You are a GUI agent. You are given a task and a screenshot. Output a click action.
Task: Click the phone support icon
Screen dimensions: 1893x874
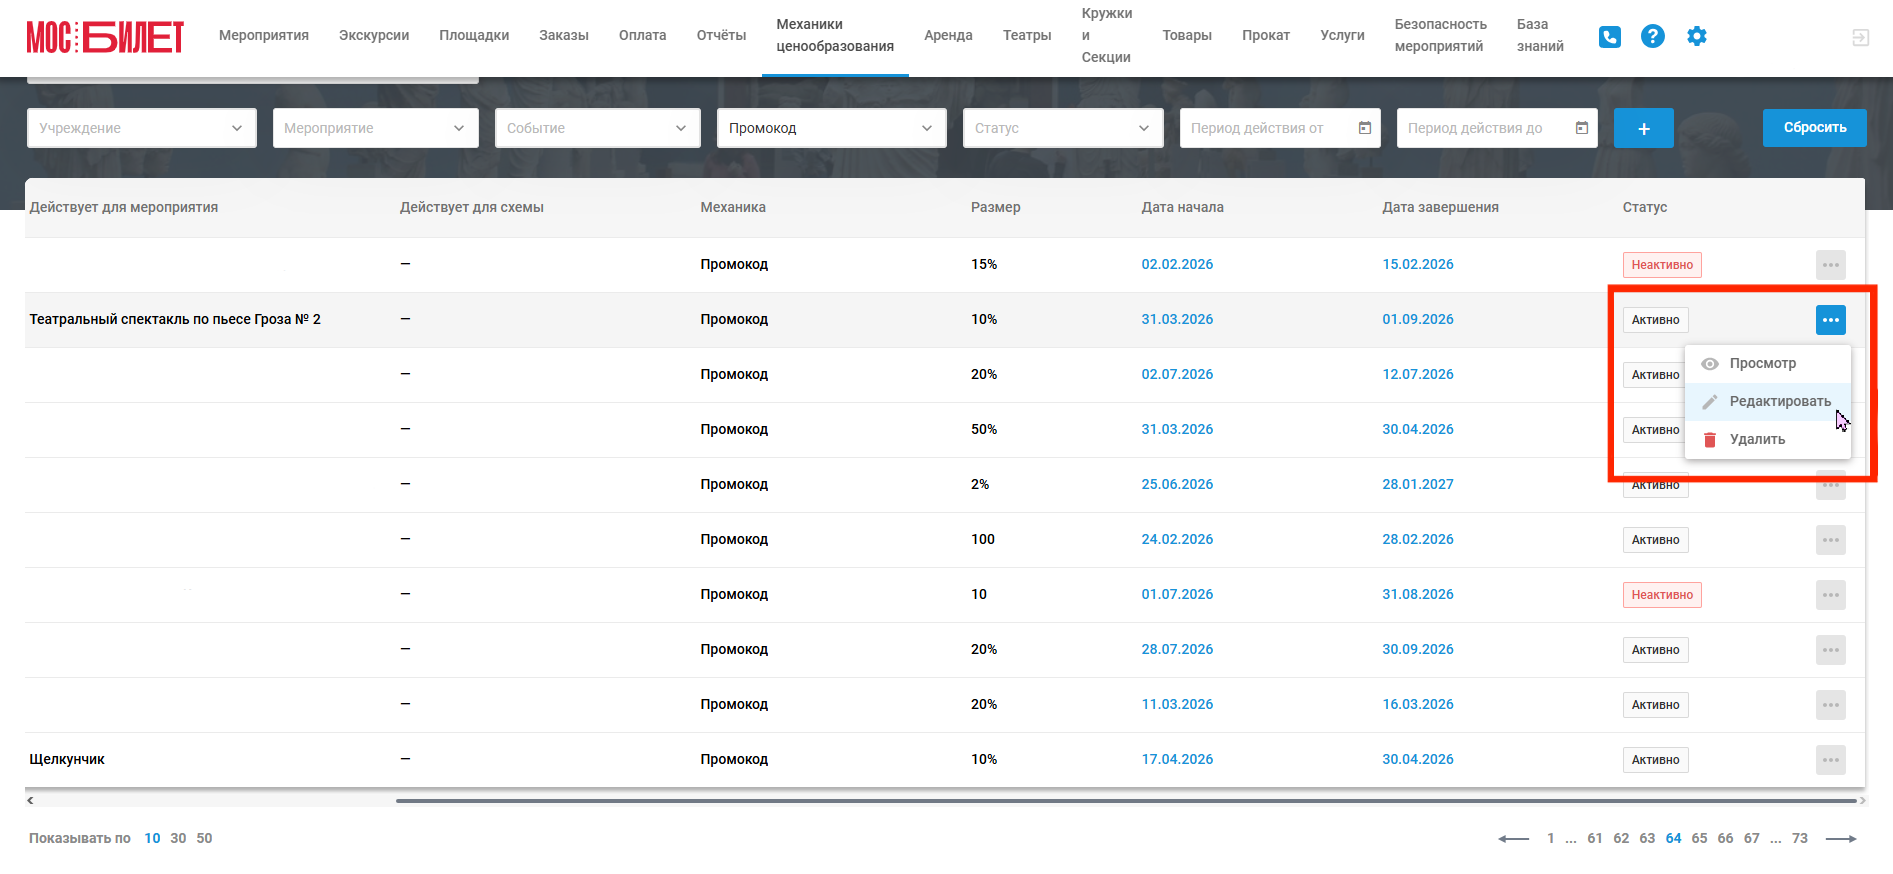tap(1609, 37)
